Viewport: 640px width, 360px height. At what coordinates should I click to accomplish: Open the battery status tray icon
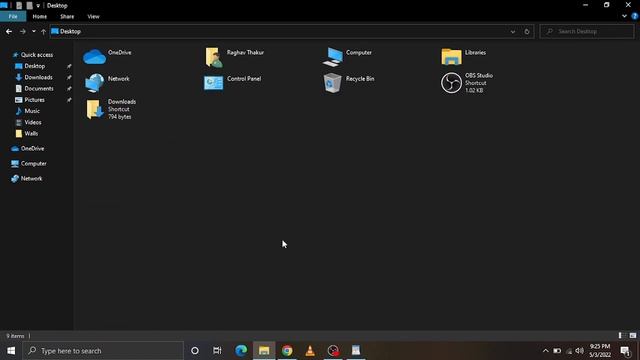(557, 351)
